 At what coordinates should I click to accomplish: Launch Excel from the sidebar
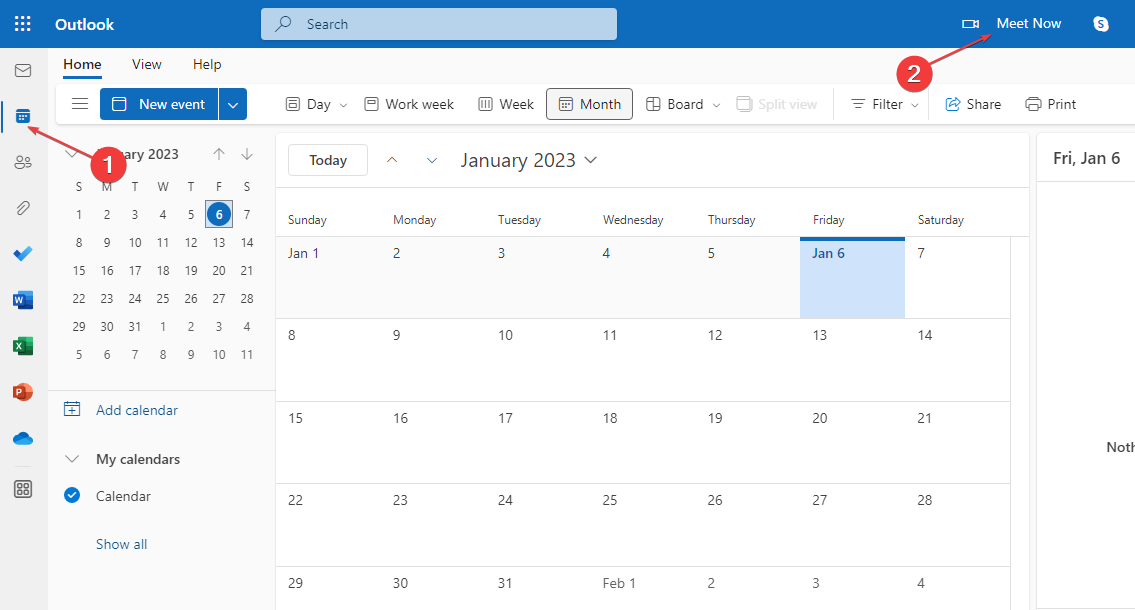[23, 346]
